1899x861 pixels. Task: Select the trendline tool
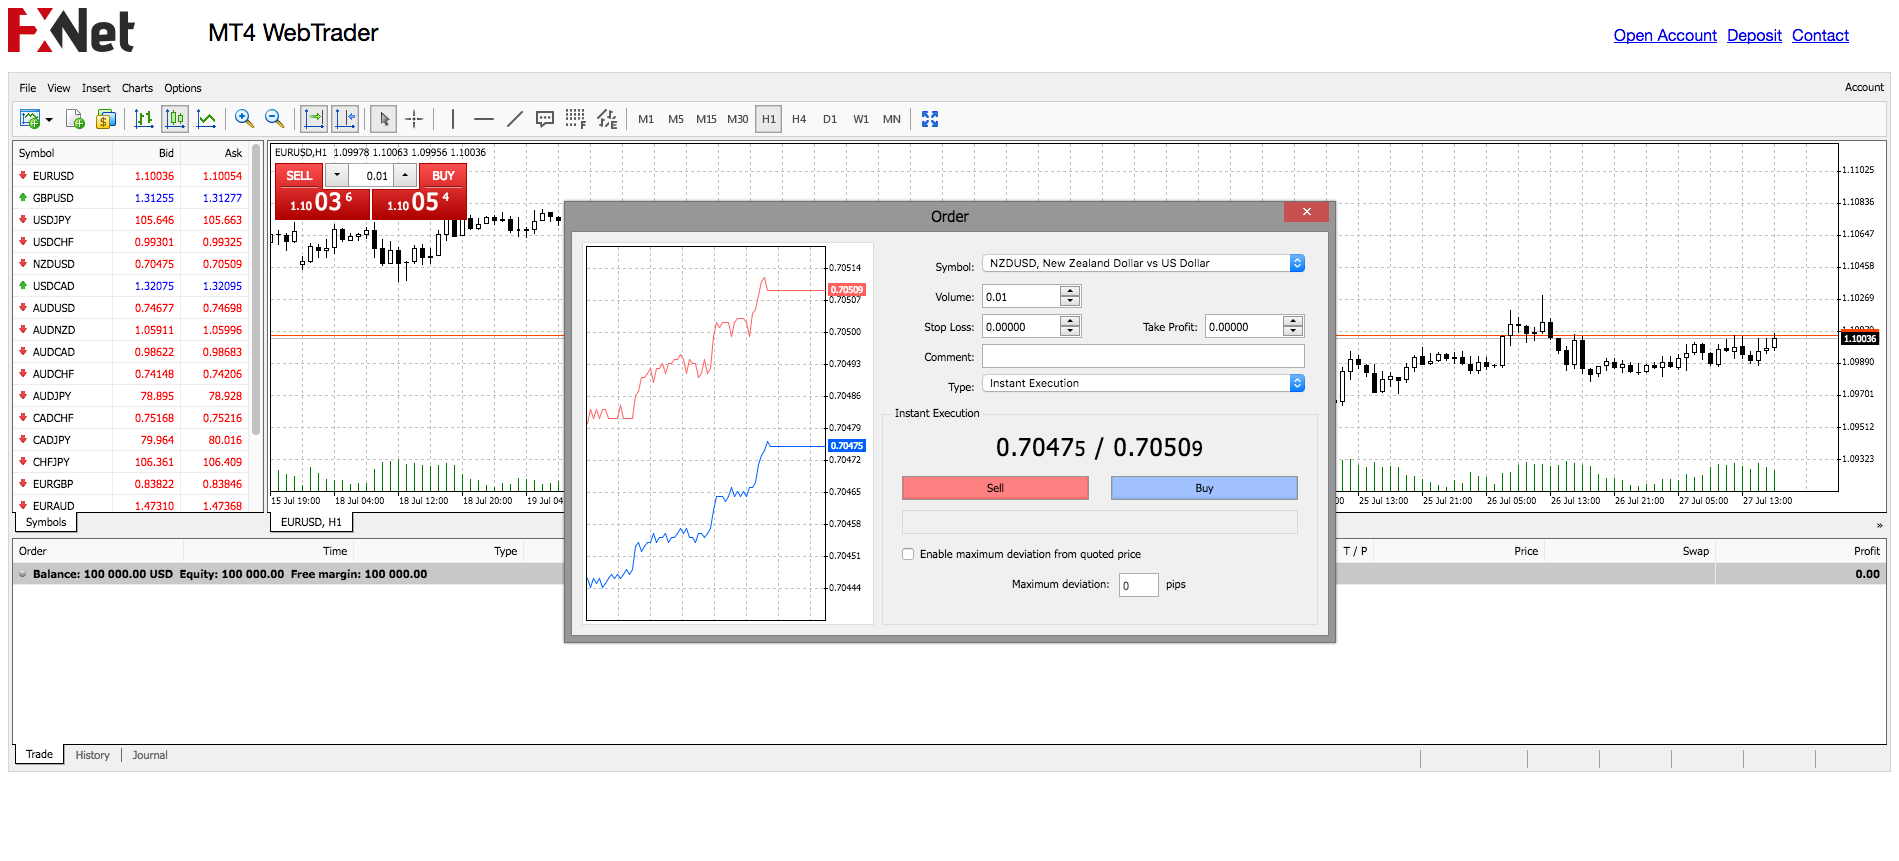pos(515,119)
